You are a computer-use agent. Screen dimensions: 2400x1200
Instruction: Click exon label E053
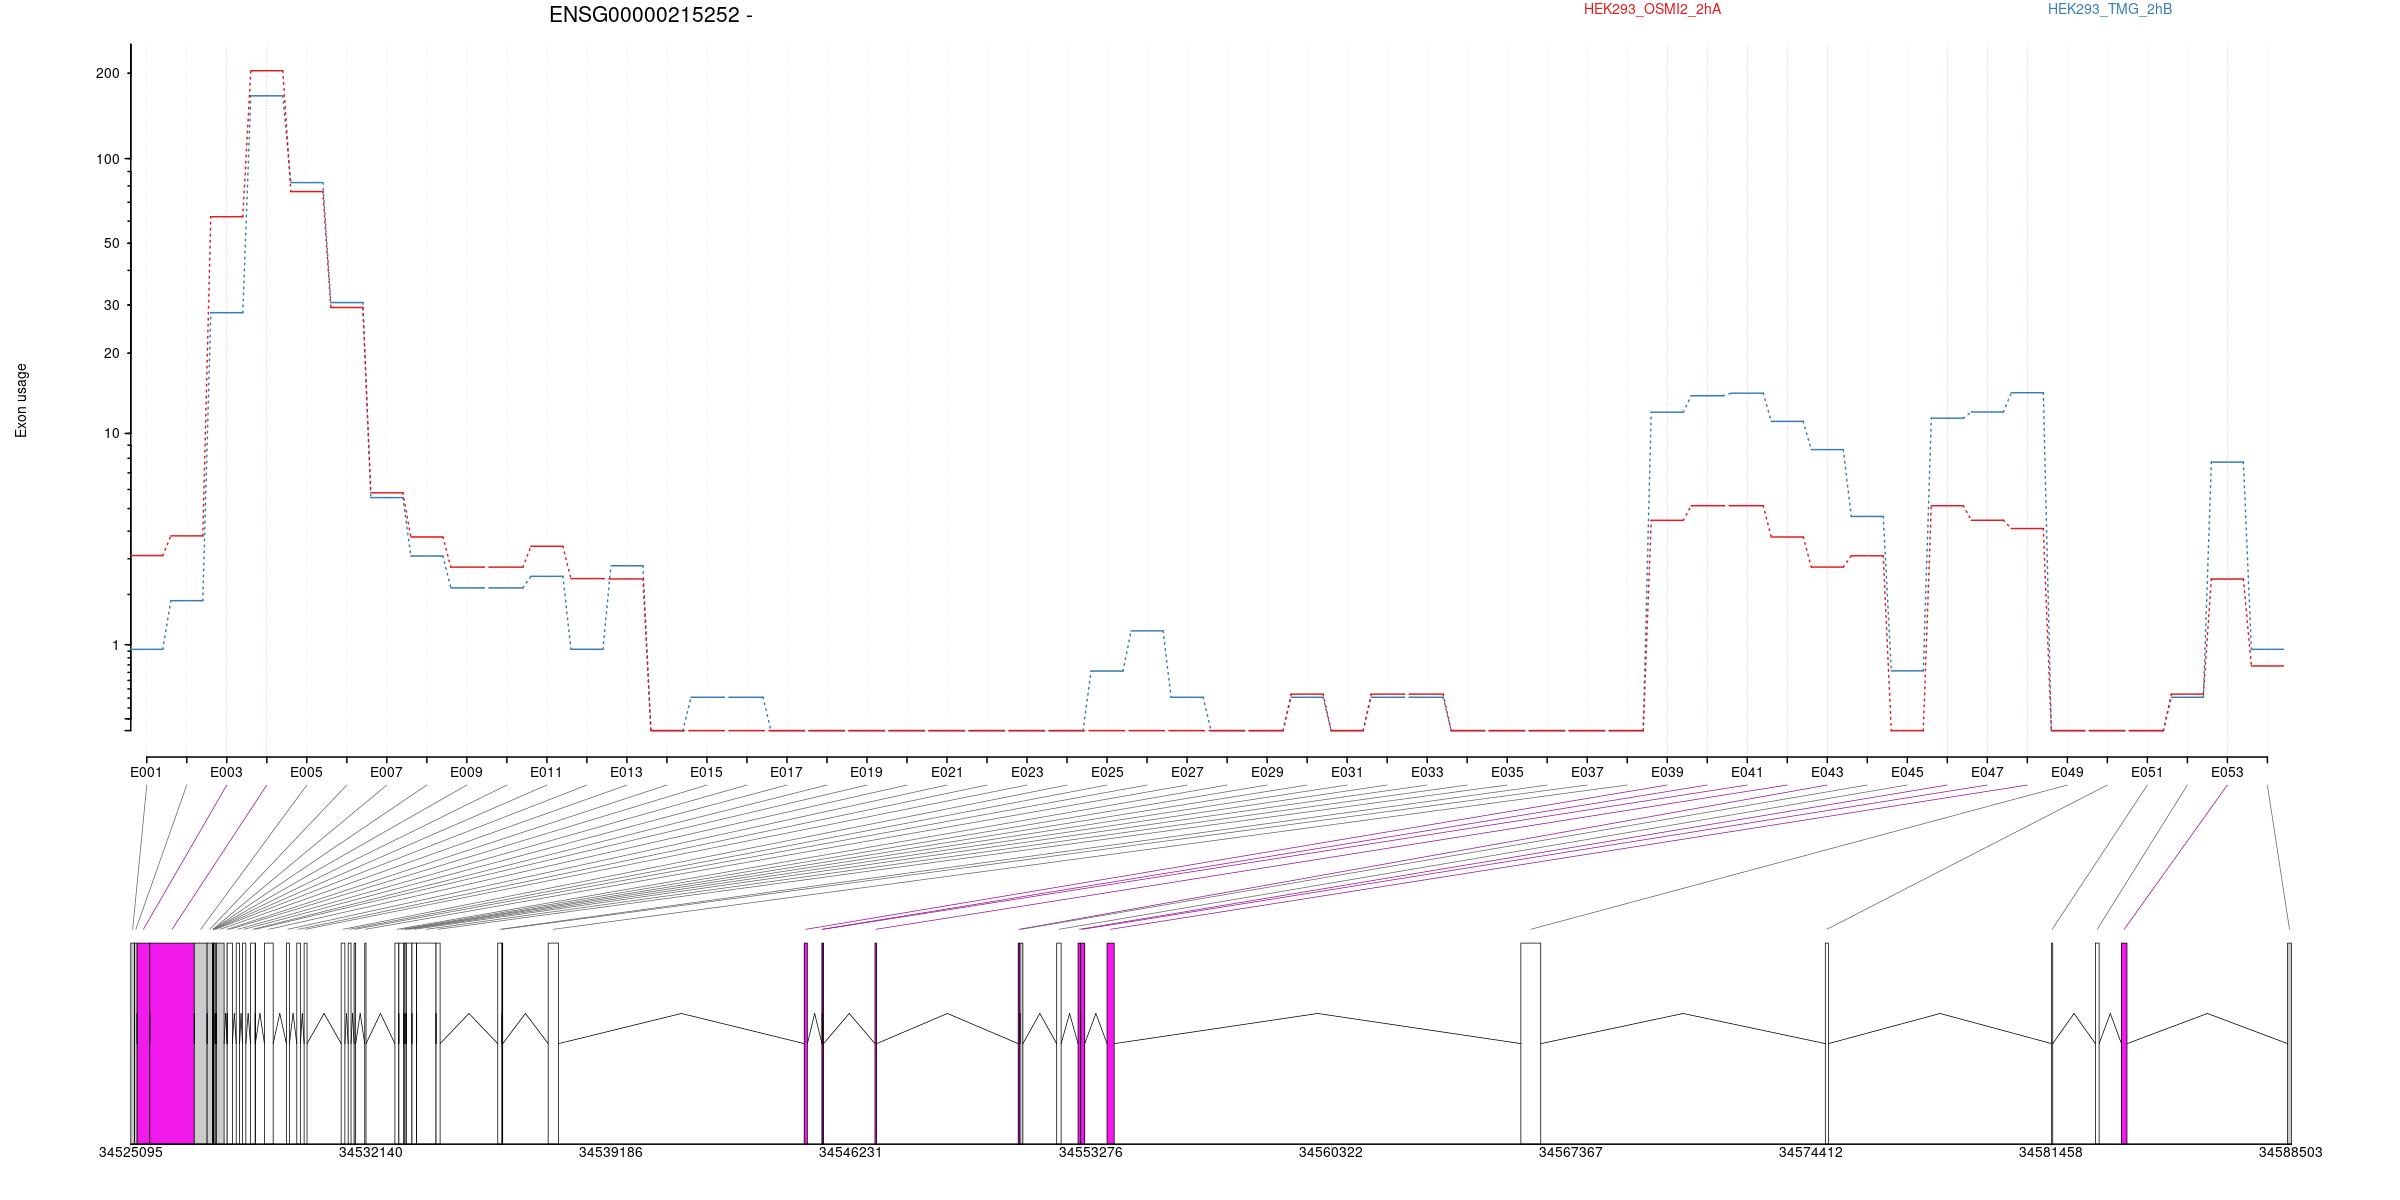pos(2227,772)
